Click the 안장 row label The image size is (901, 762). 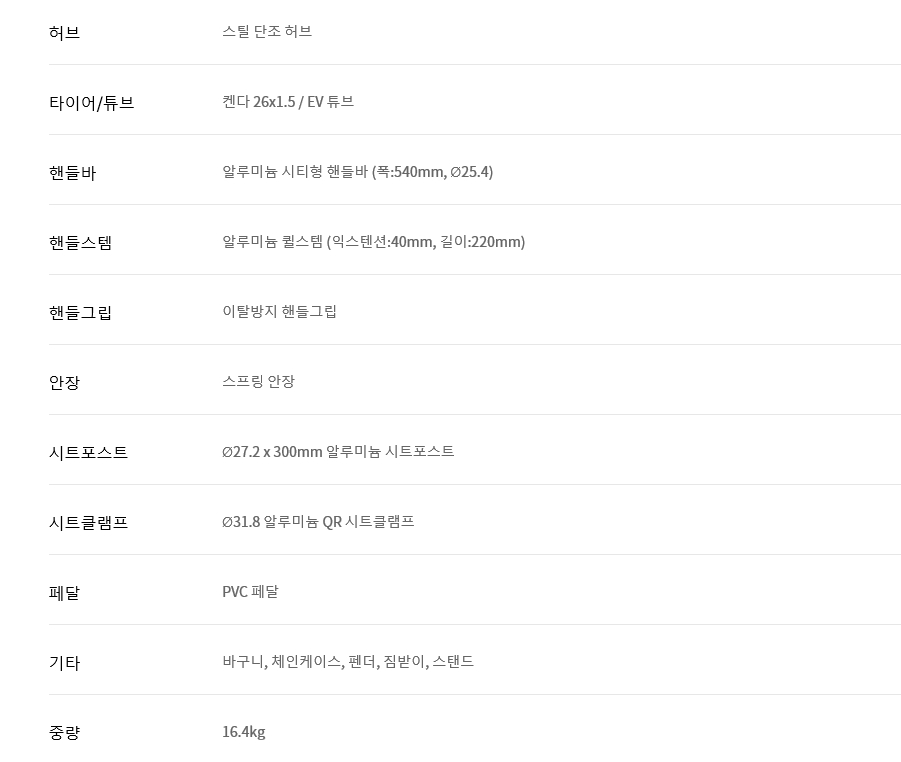(x=64, y=383)
